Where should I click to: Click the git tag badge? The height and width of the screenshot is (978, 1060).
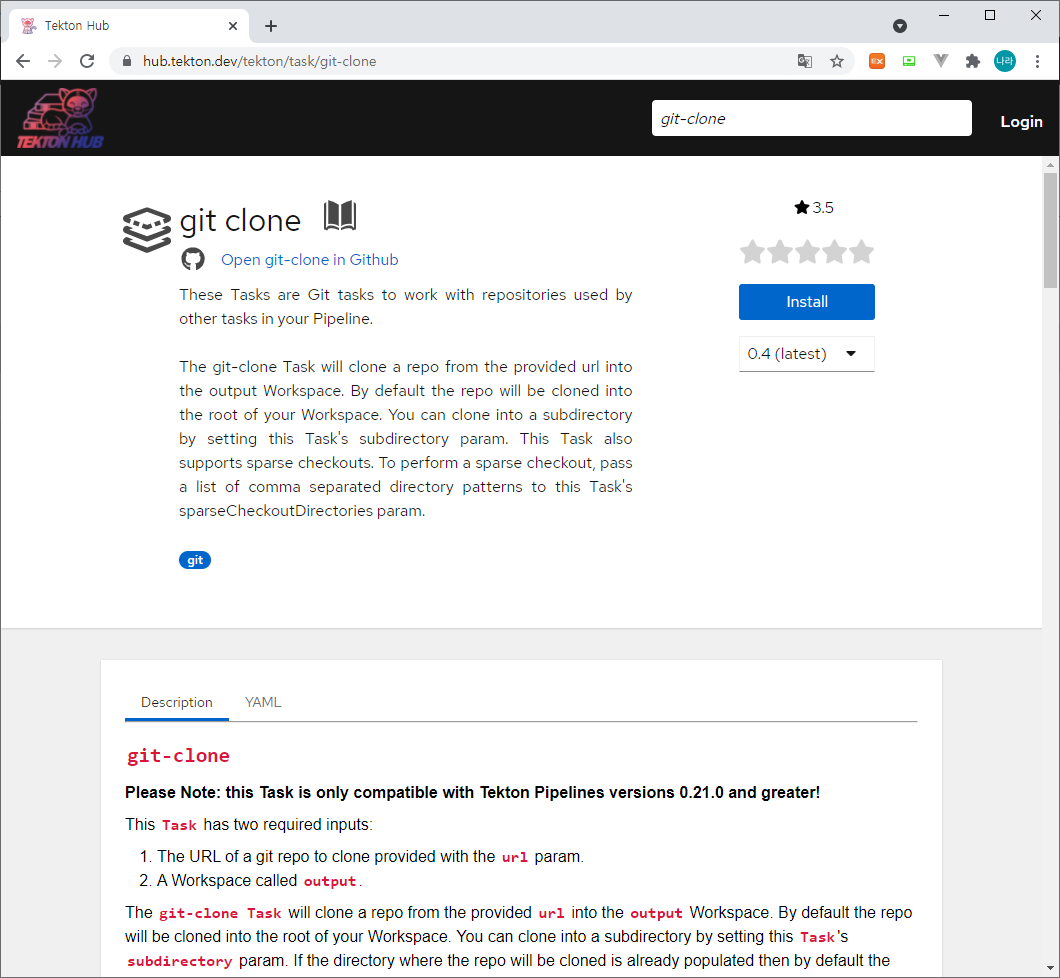pos(195,560)
